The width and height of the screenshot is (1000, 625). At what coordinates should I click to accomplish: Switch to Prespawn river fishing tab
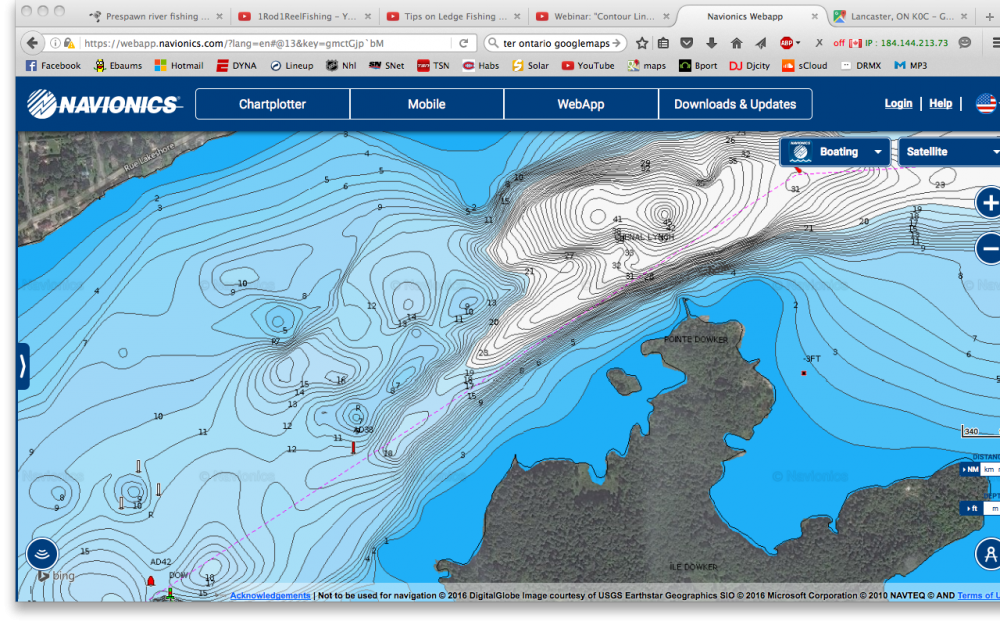point(157,16)
